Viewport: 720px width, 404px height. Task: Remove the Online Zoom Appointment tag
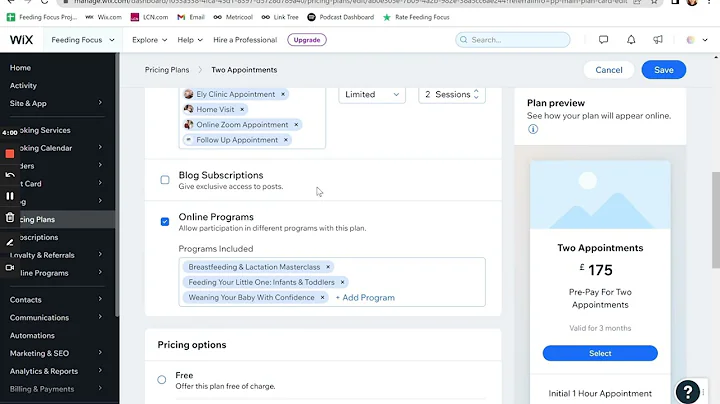296,124
